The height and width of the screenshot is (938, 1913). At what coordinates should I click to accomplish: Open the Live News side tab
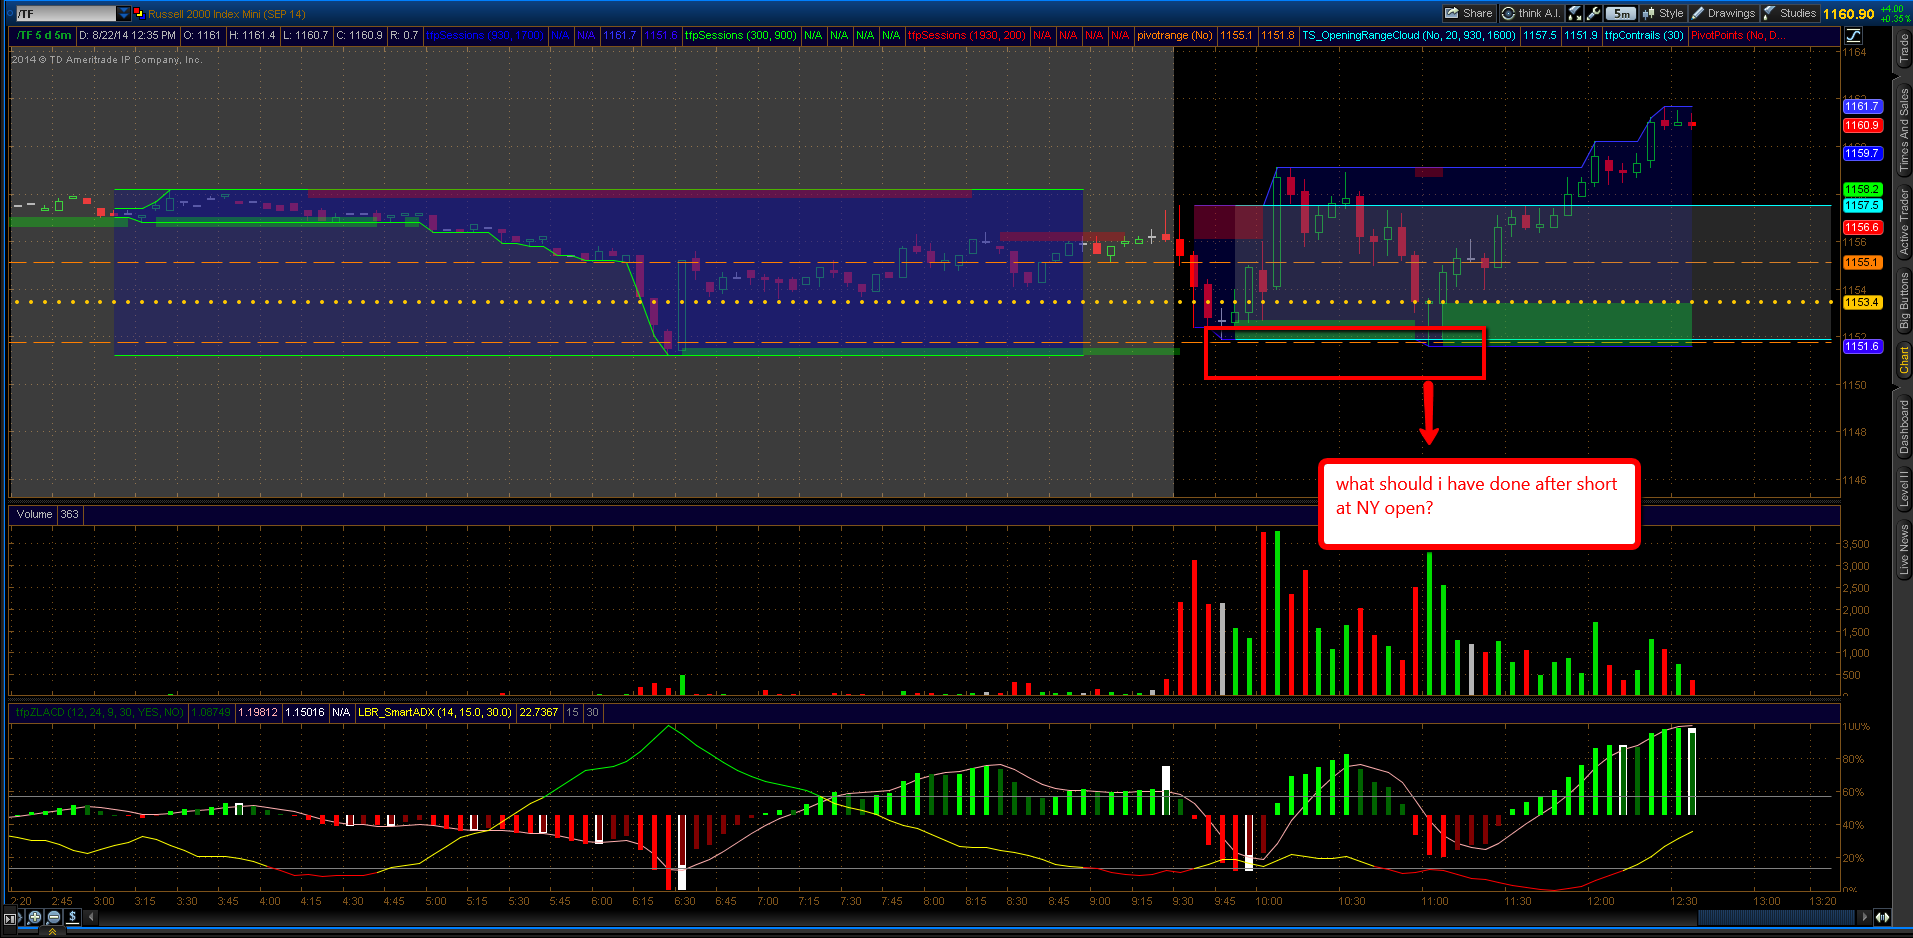point(1904,550)
